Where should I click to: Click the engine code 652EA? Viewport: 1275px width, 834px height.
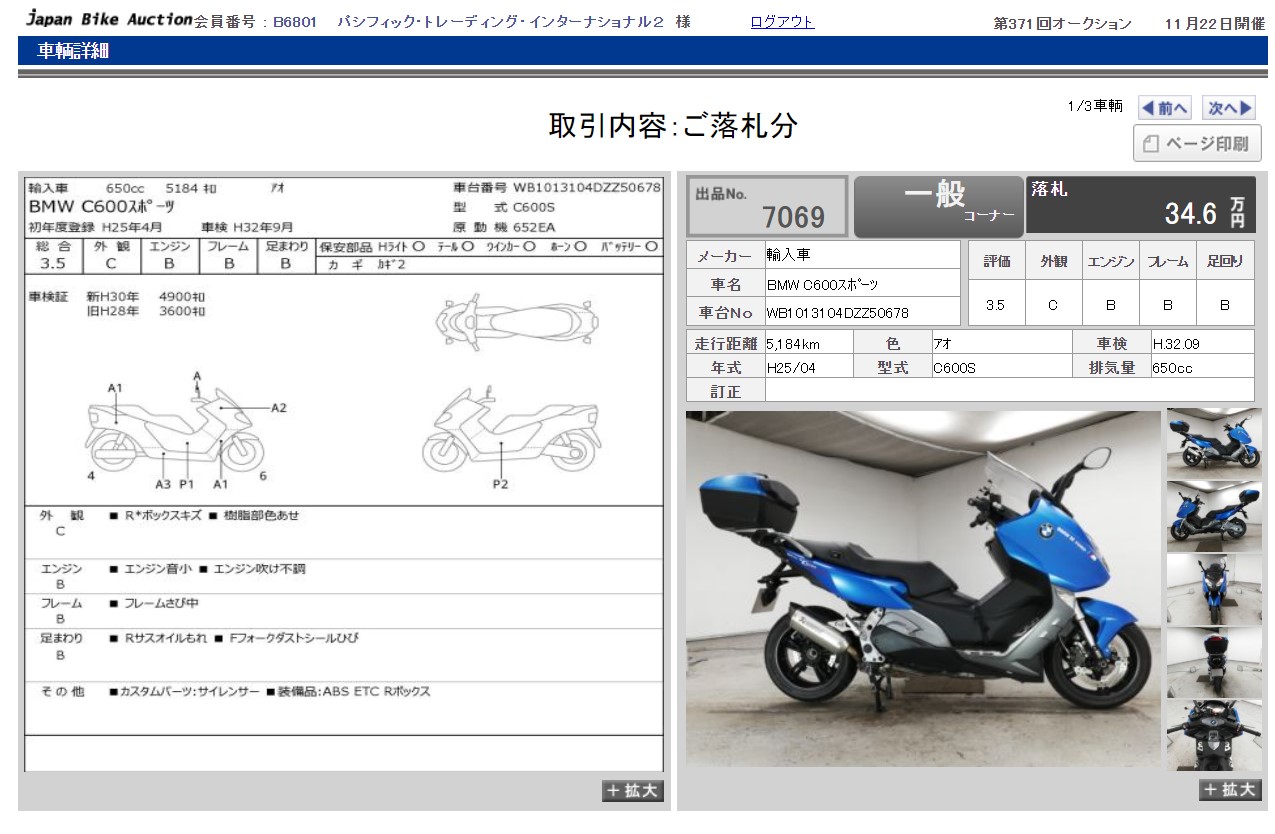pos(533,228)
